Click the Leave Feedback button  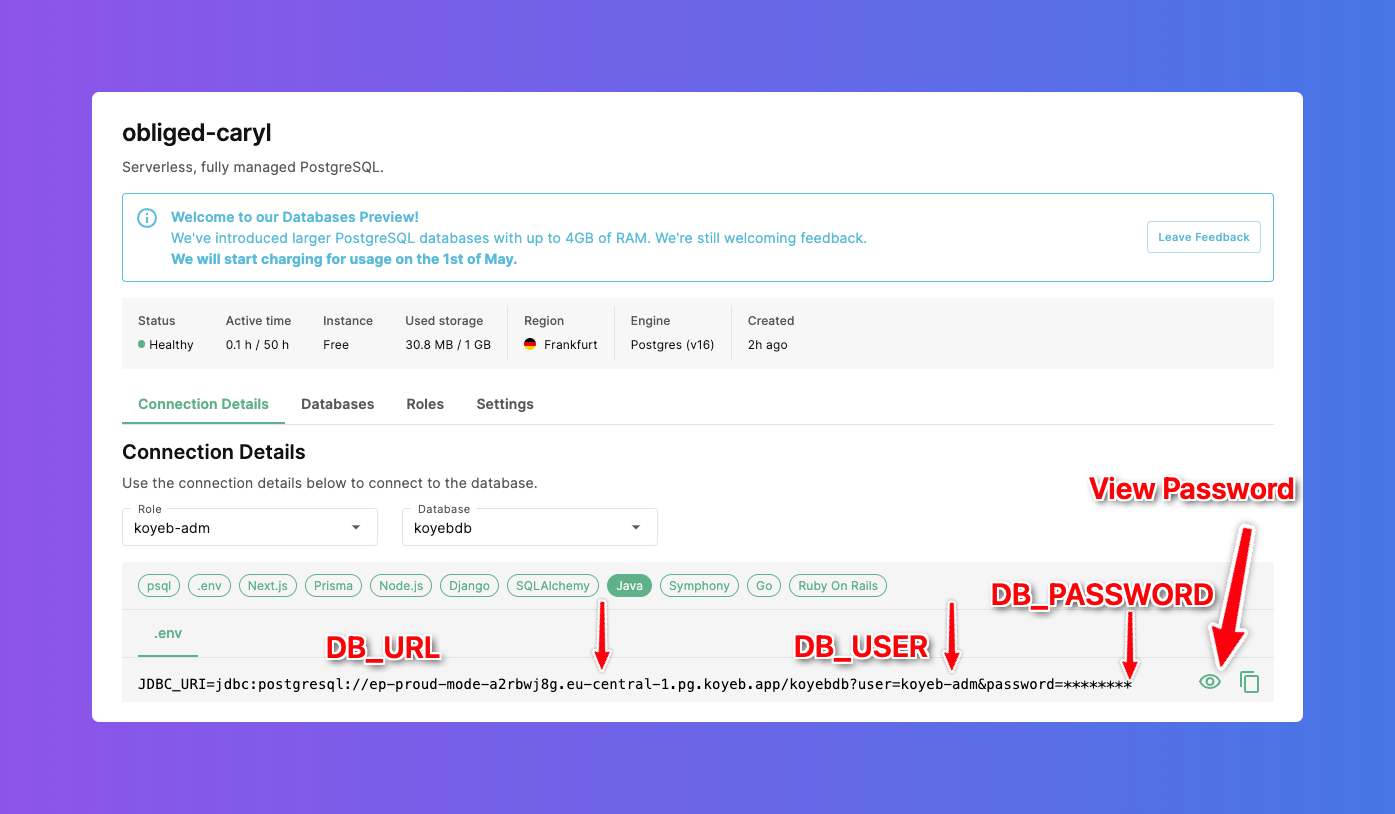pyautogui.click(x=1203, y=237)
